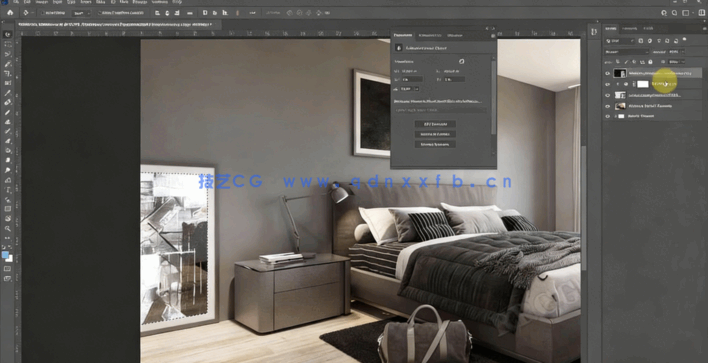Image resolution: width=708 pixels, height=363 pixels.
Task: Select the Eraser tool
Action: coord(8,141)
